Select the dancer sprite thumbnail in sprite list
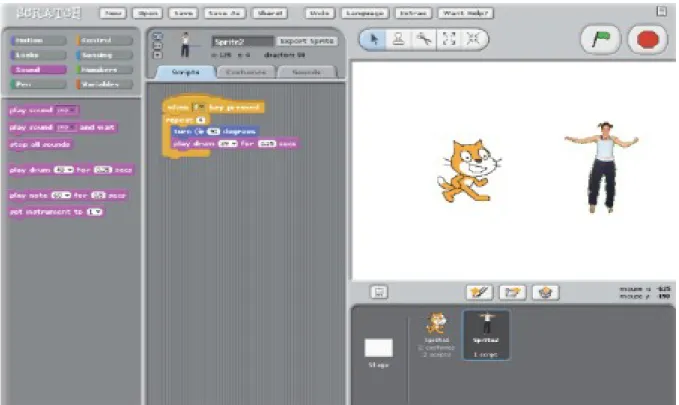This screenshot has width=679, height=405. [486, 335]
